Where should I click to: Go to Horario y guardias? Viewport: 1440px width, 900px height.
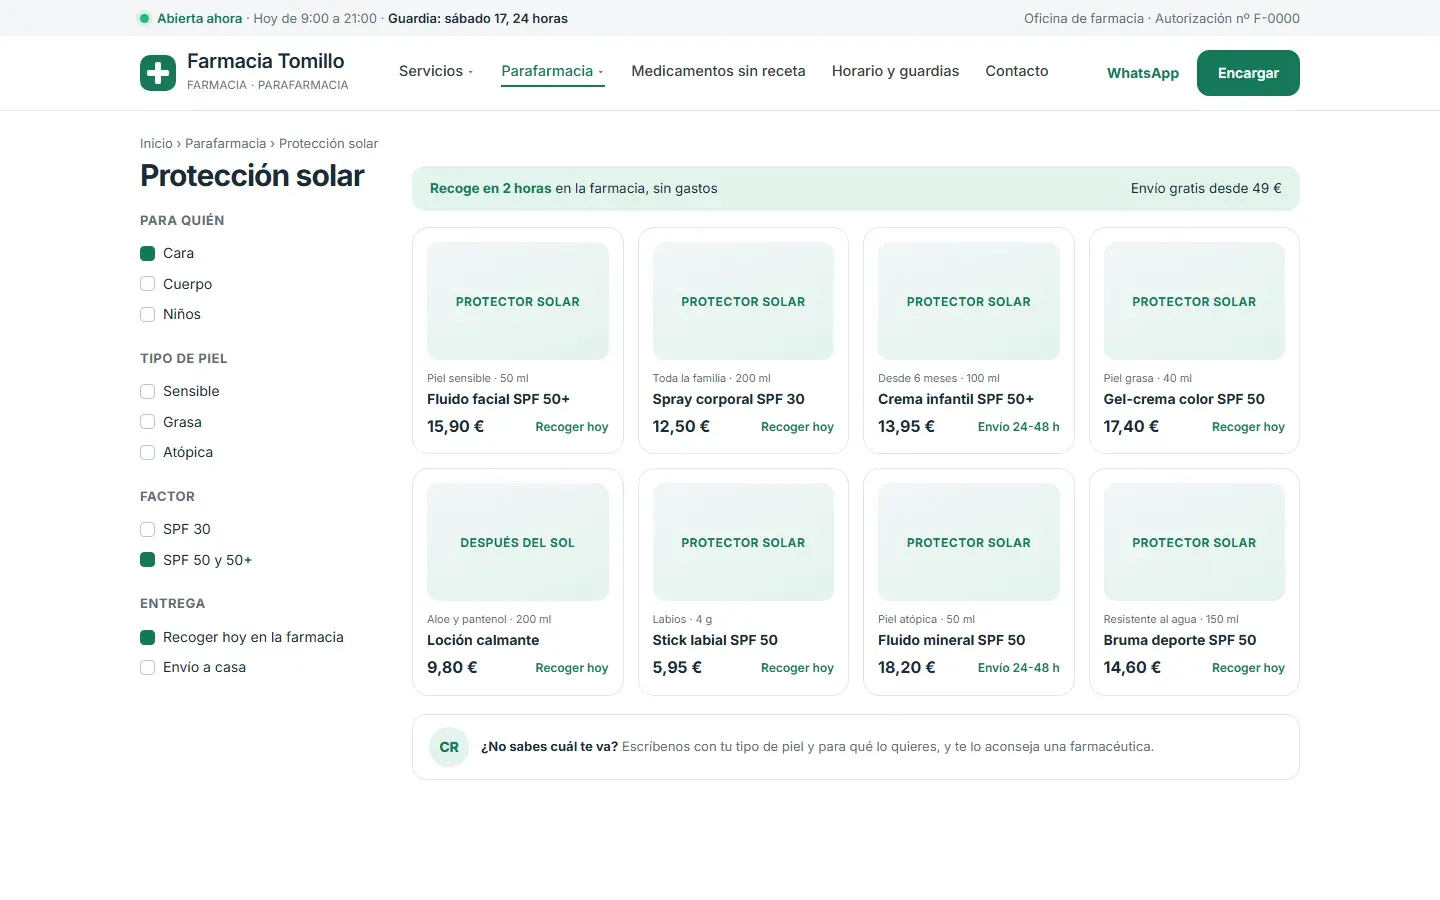[895, 71]
